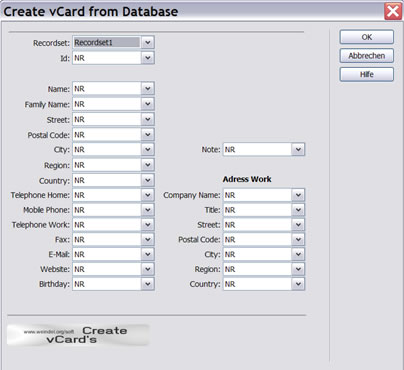
Task: Open the Fax field dropdown
Action: [x=113, y=239]
